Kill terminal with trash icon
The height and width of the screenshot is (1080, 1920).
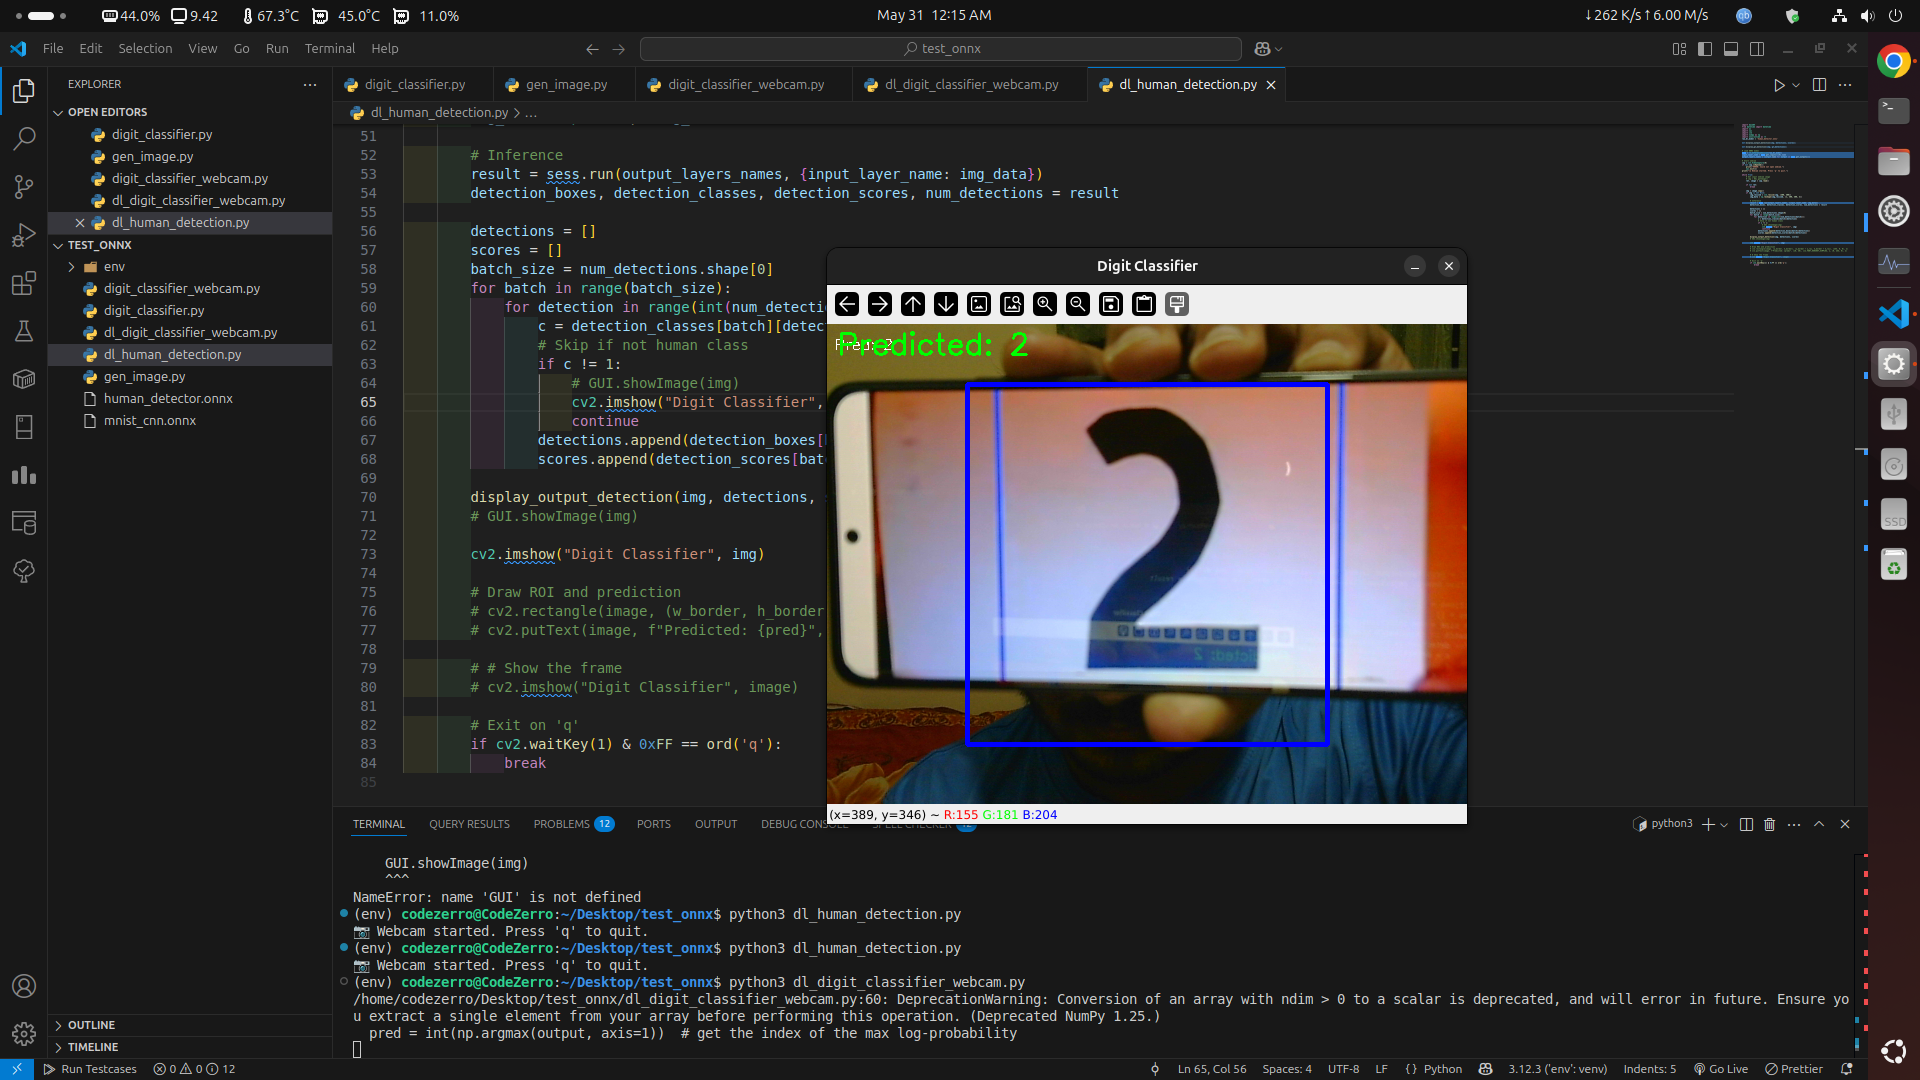(1769, 824)
